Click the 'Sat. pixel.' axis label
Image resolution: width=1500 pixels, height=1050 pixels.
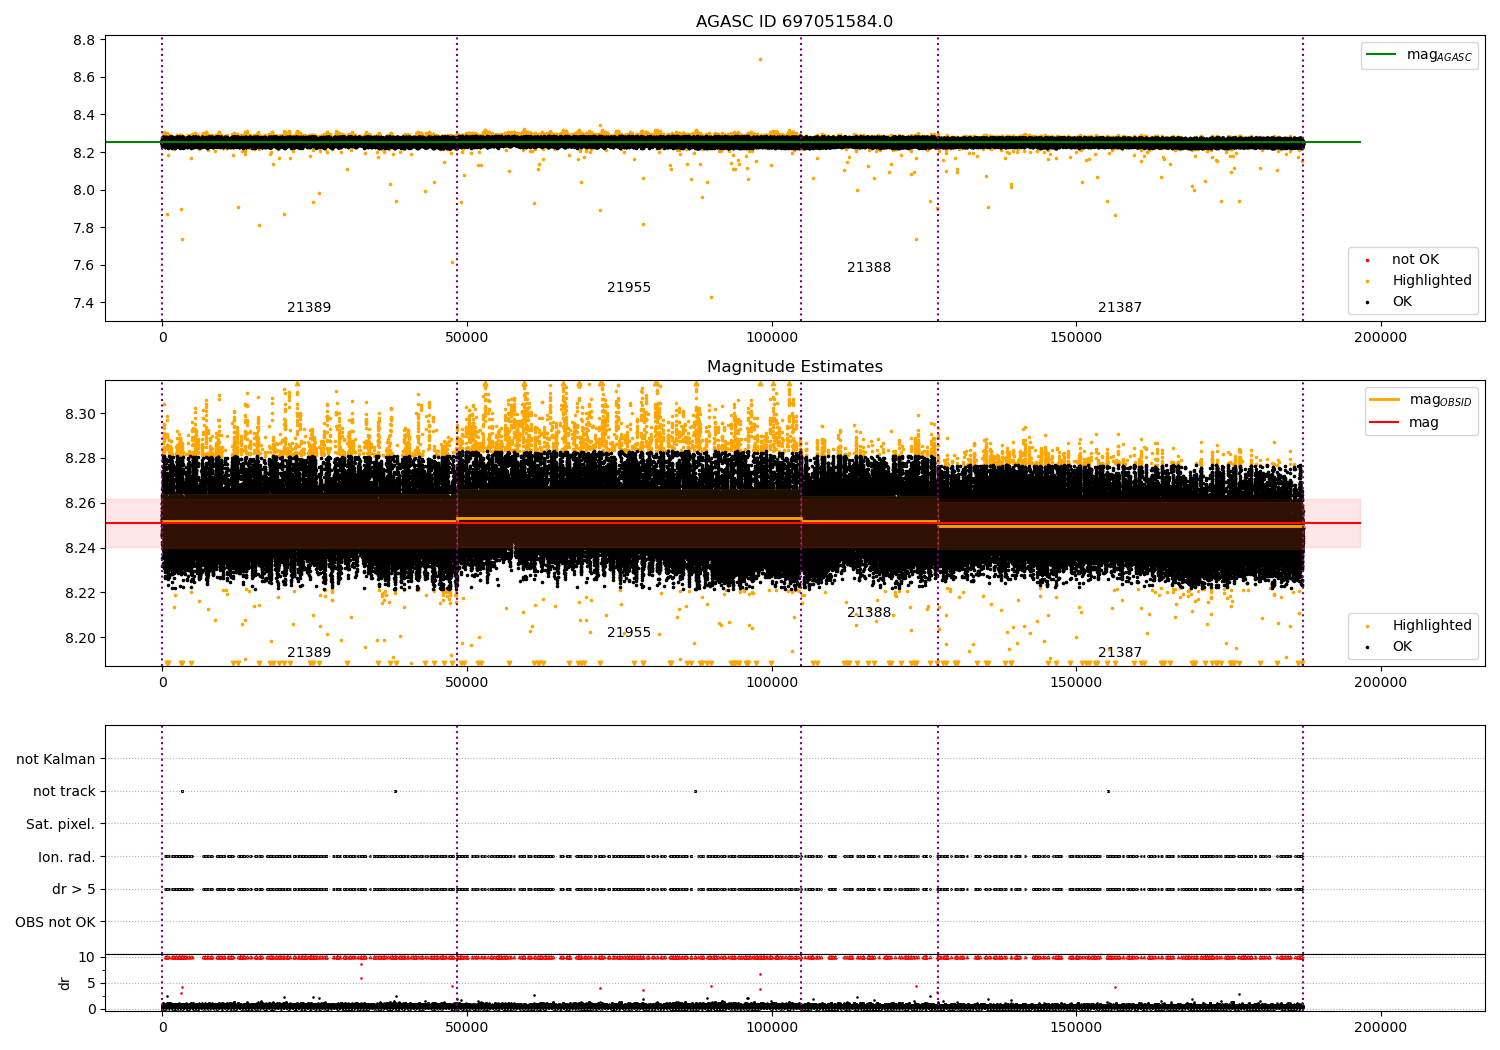(x=61, y=824)
